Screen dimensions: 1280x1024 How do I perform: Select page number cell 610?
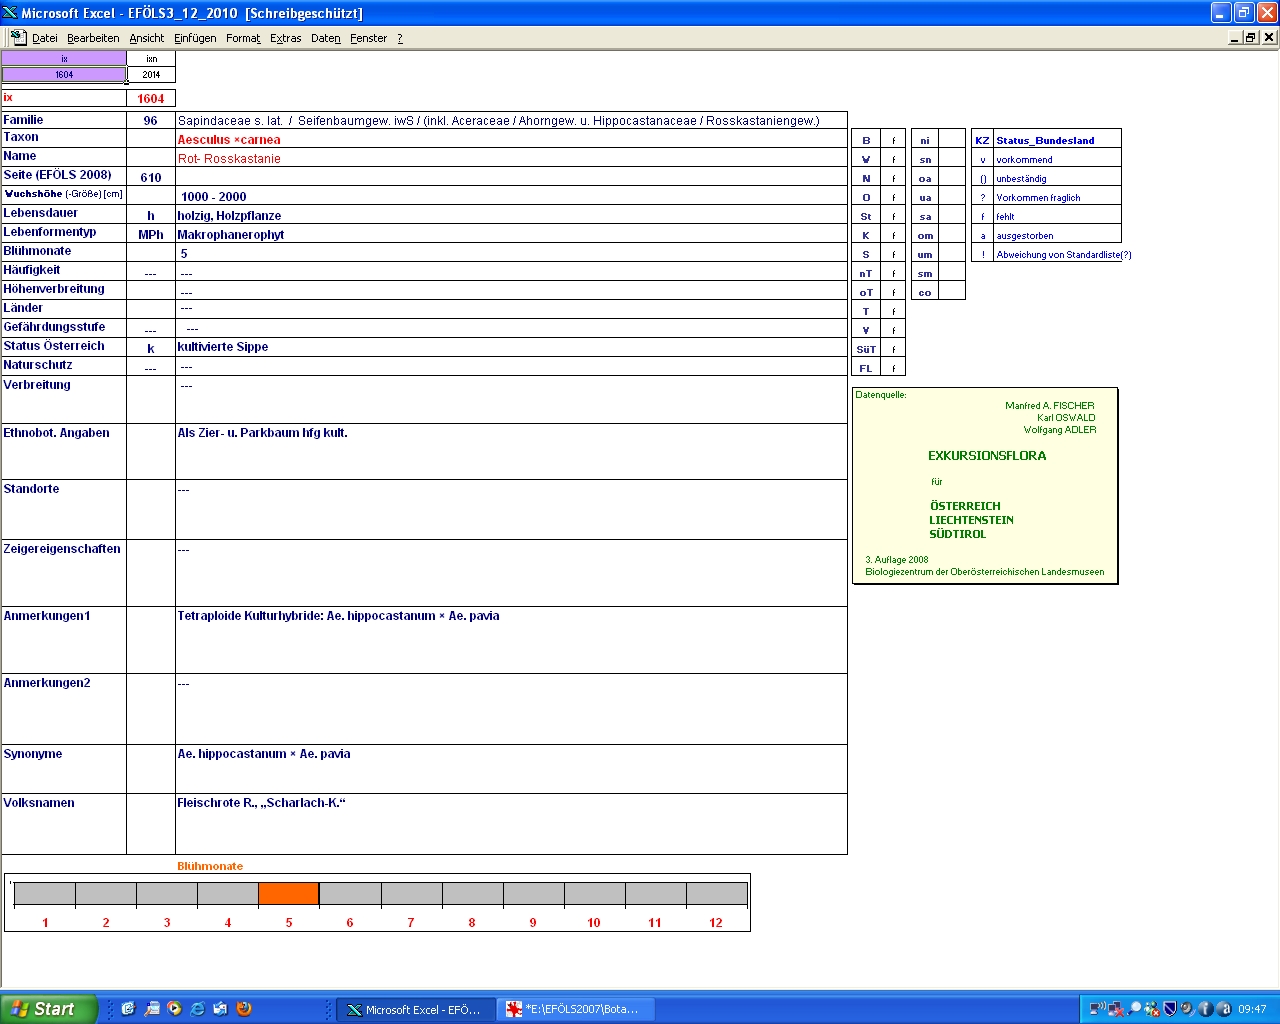pyautogui.click(x=151, y=177)
